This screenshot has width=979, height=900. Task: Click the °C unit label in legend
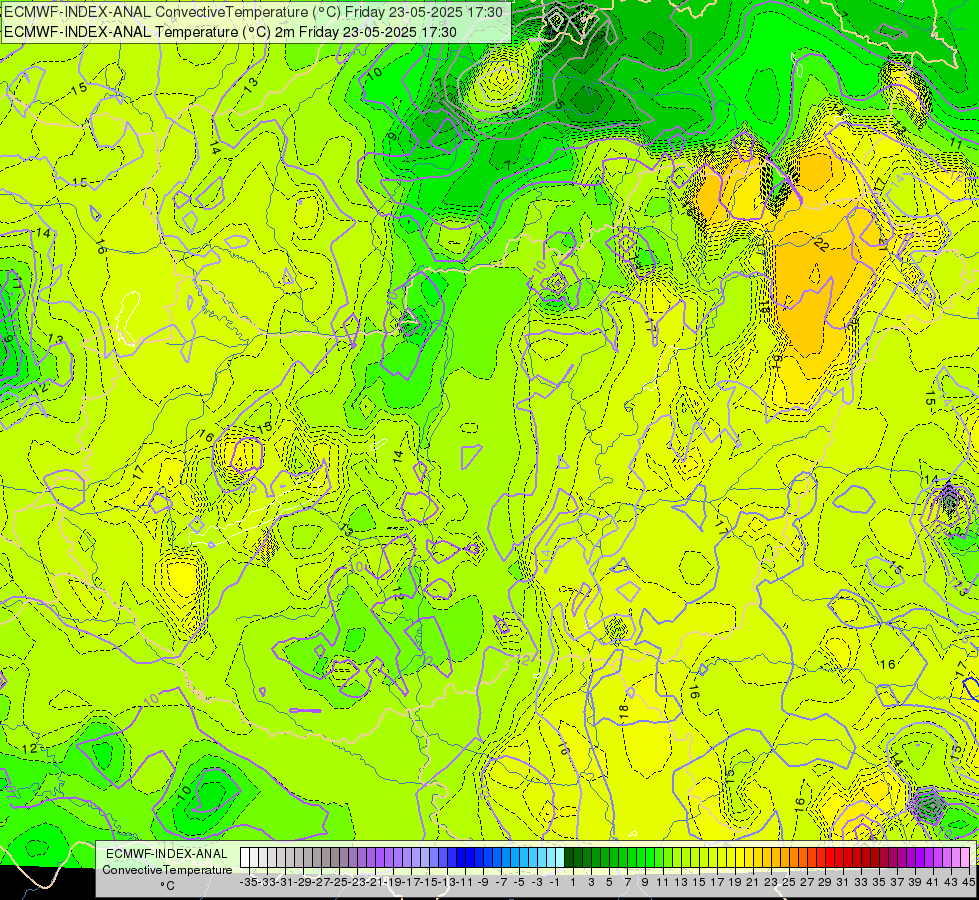pos(167,886)
